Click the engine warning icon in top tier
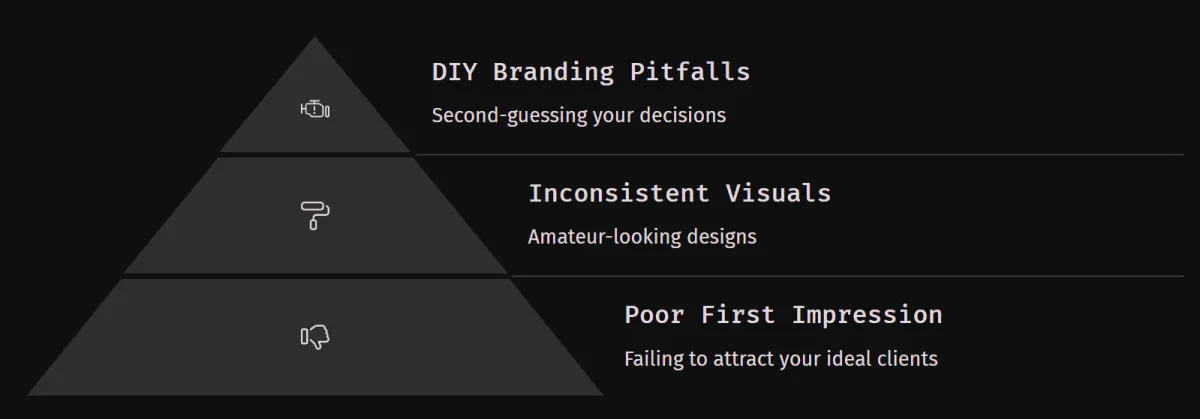1200x419 pixels. pos(315,109)
